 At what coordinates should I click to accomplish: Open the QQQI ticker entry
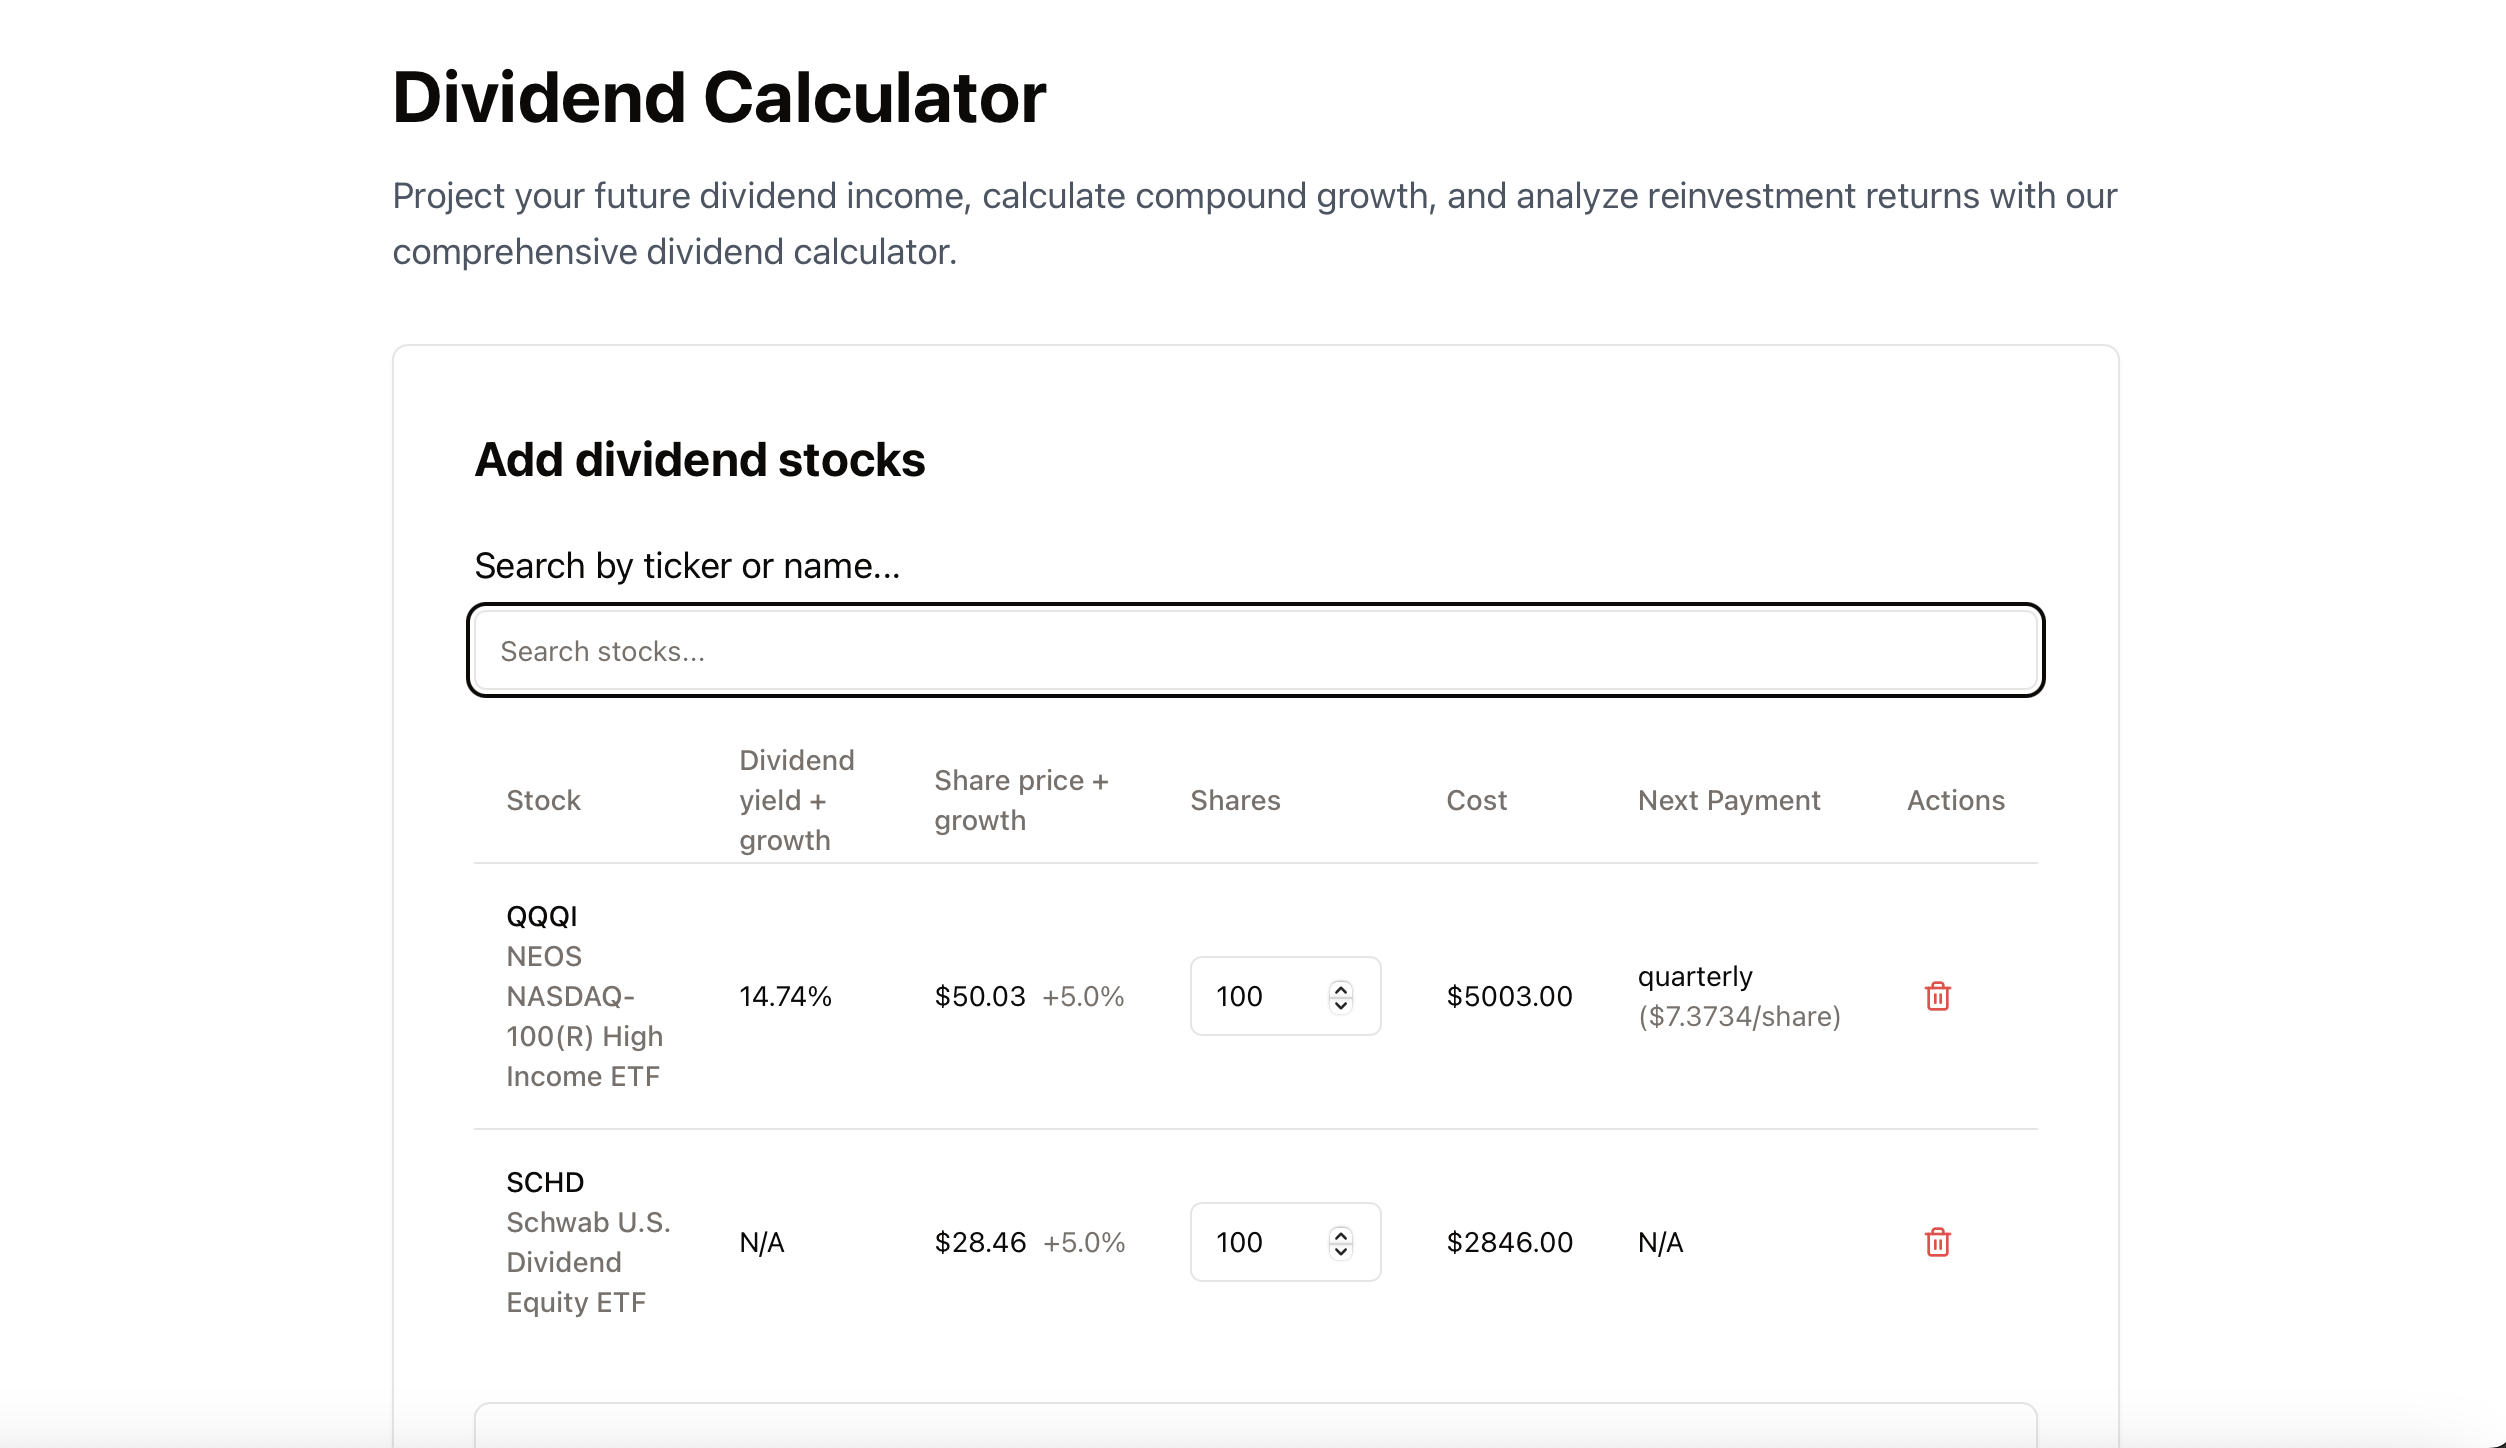tap(545, 915)
